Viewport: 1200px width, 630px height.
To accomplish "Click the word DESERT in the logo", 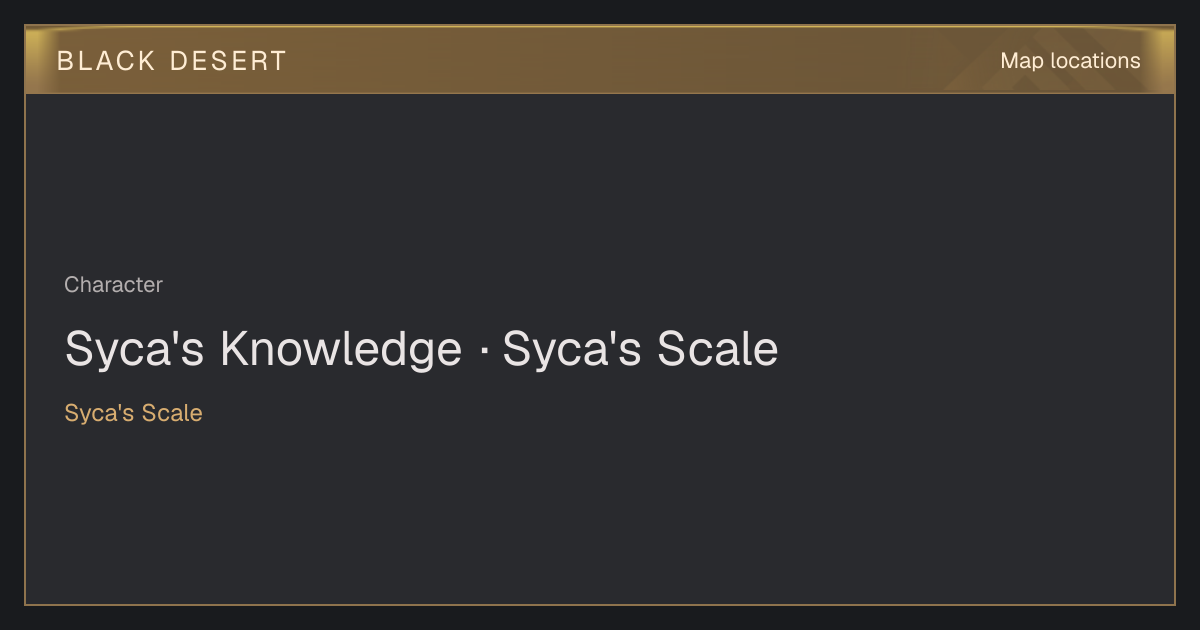I will point(229,61).
